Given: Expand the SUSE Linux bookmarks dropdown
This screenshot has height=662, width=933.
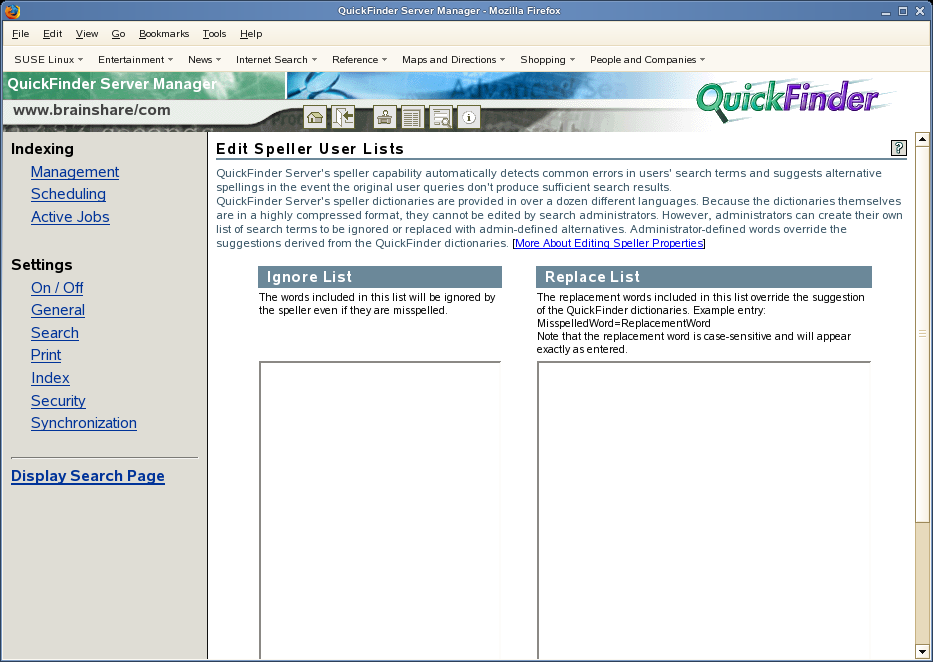Looking at the screenshot, I should pos(49,59).
